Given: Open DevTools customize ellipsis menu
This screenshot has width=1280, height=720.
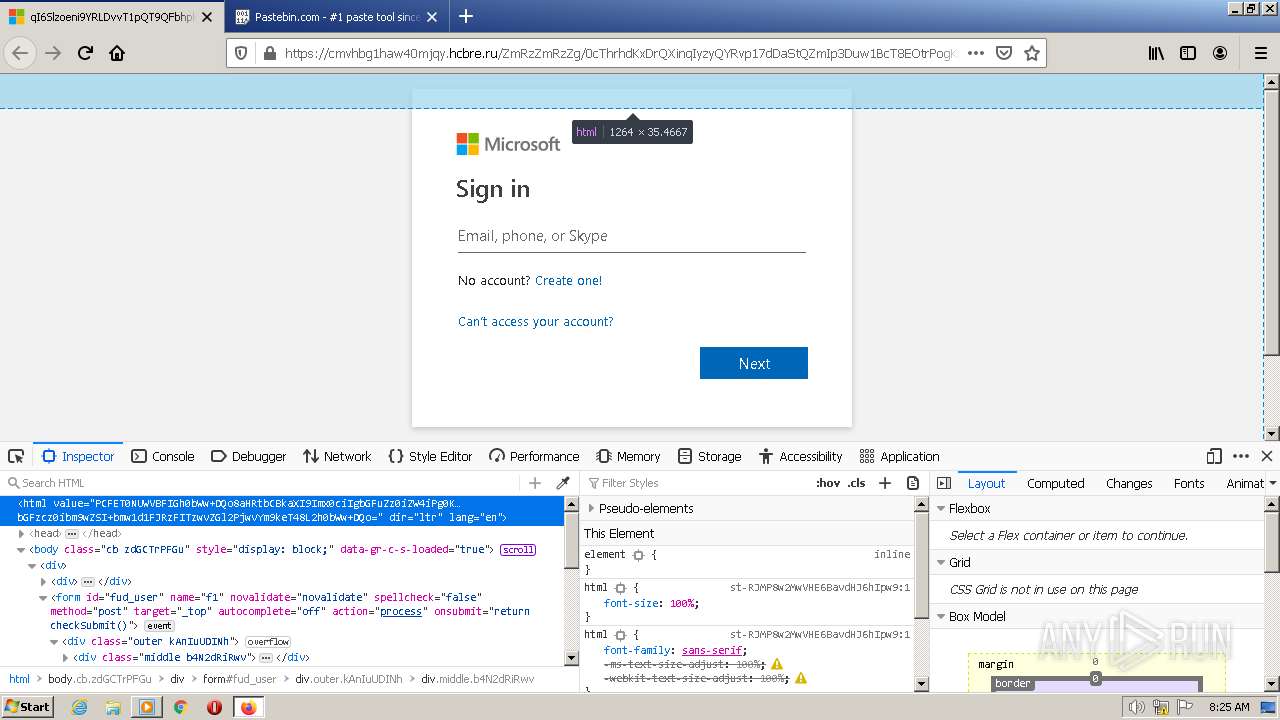Looking at the screenshot, I should [1241, 456].
